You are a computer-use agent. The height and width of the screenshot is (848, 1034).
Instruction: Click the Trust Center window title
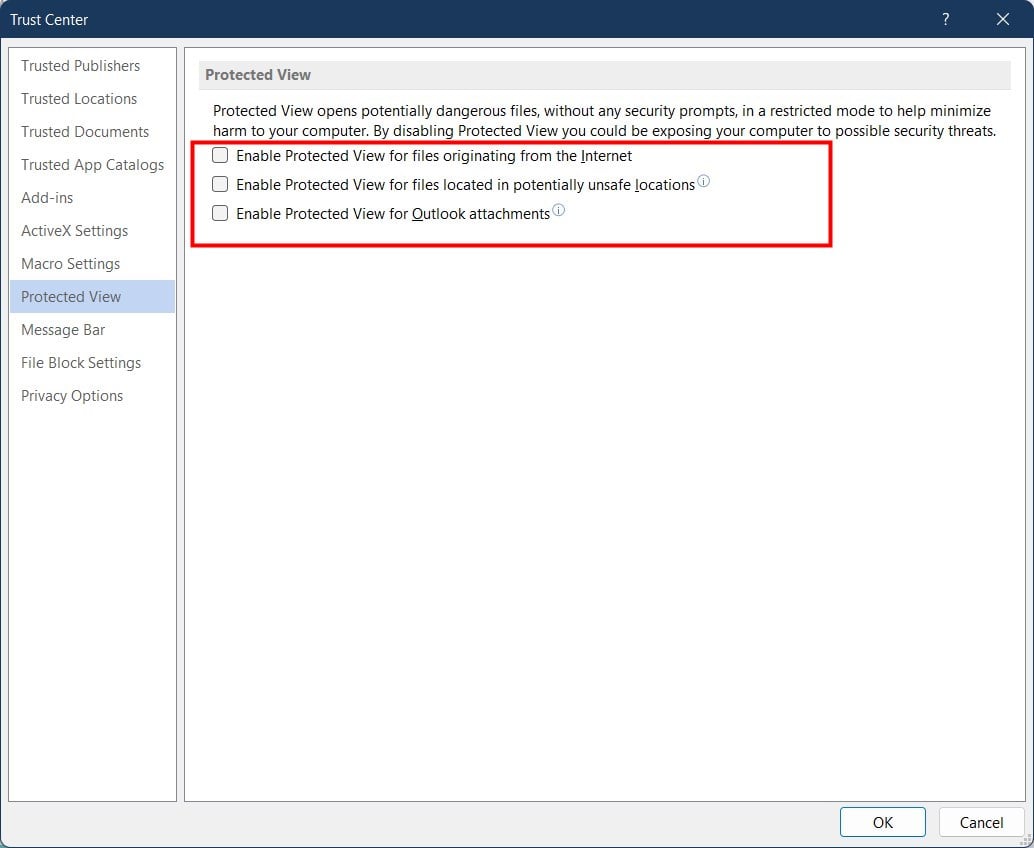coord(49,20)
